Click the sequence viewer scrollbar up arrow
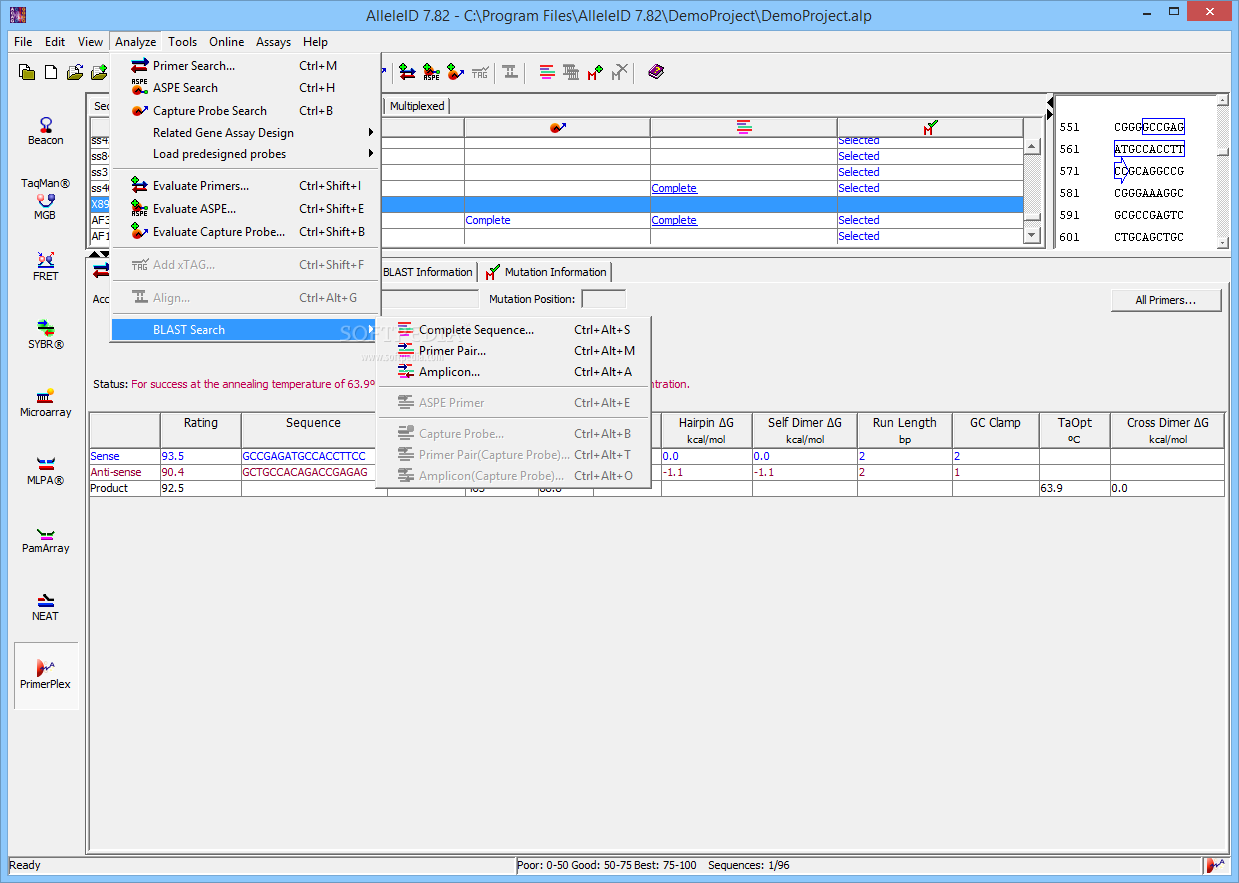The height and width of the screenshot is (883, 1239). pos(1222,102)
